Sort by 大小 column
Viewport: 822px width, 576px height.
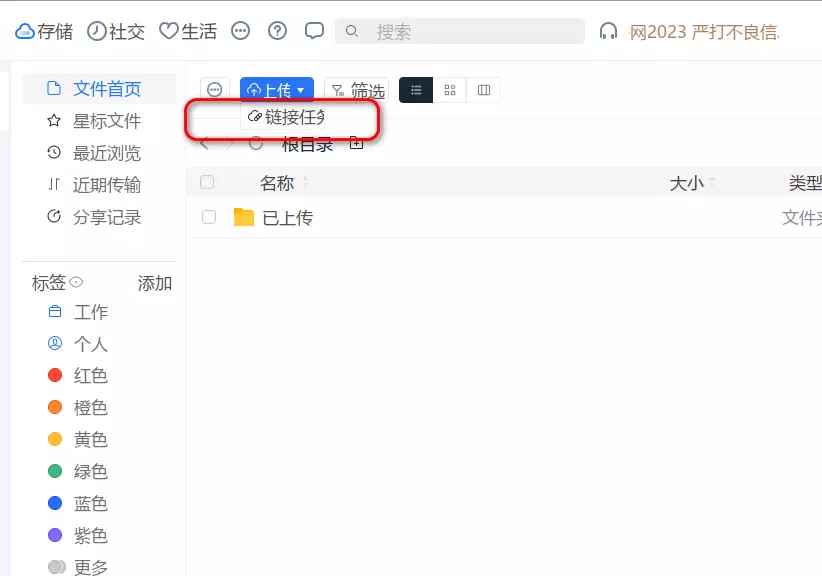click(x=686, y=183)
